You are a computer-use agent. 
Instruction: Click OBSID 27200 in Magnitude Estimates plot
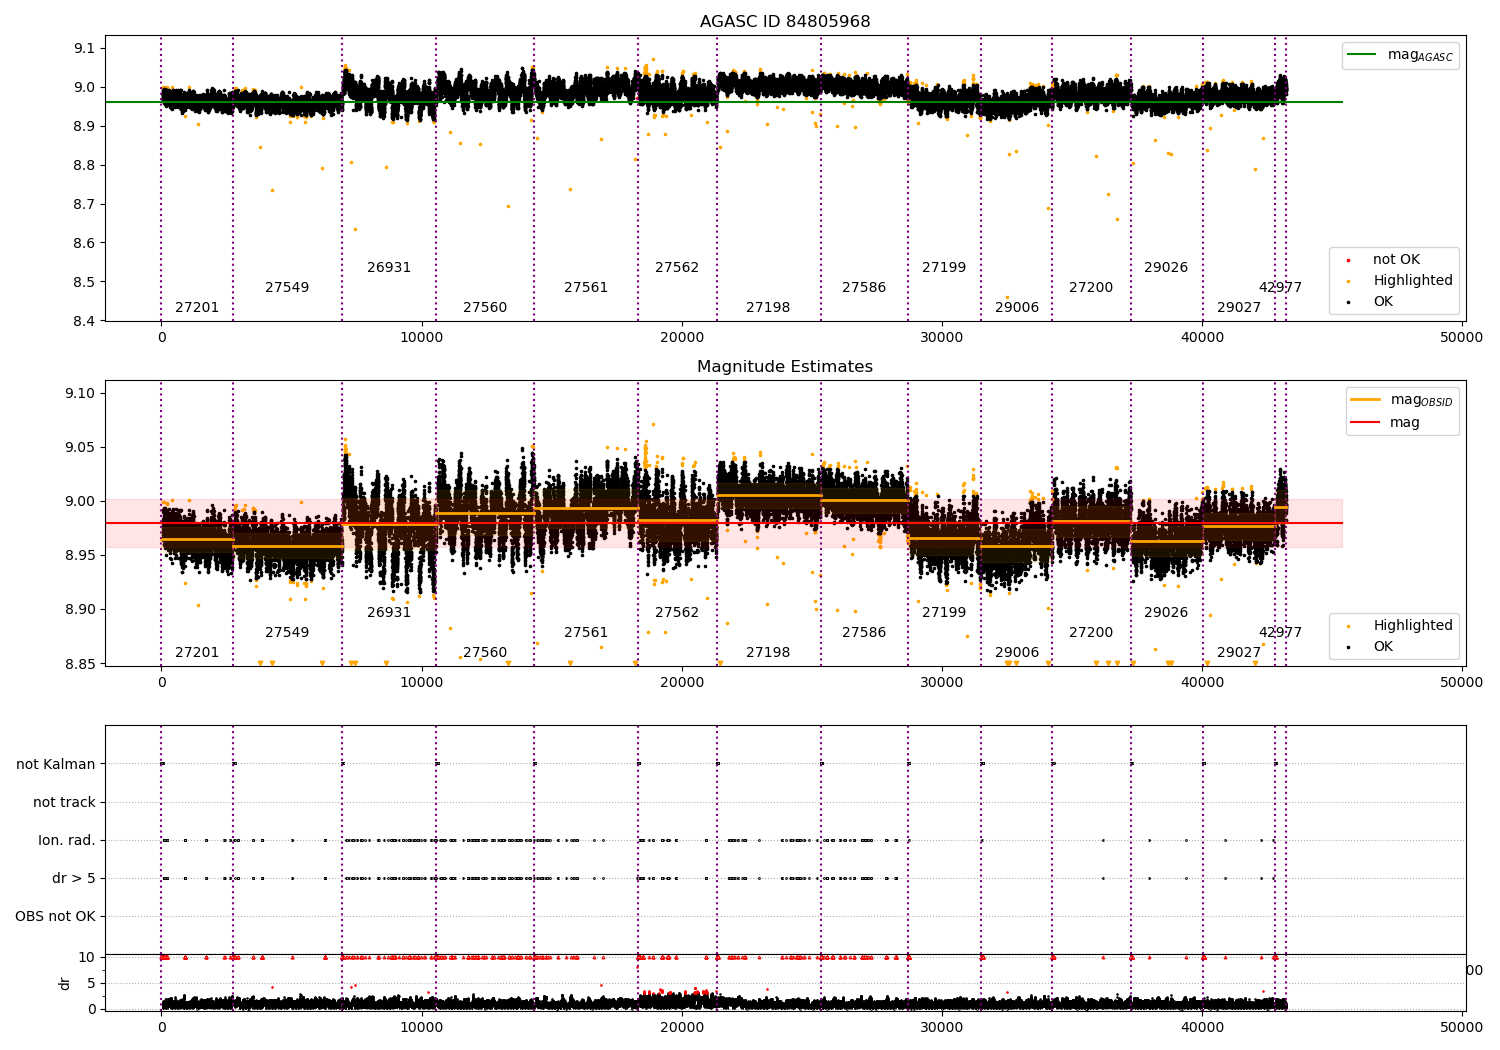pyautogui.click(x=1091, y=633)
